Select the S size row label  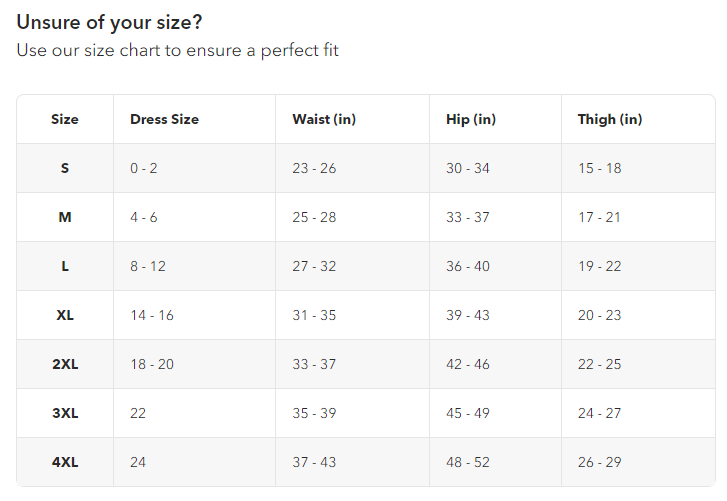[x=65, y=168]
